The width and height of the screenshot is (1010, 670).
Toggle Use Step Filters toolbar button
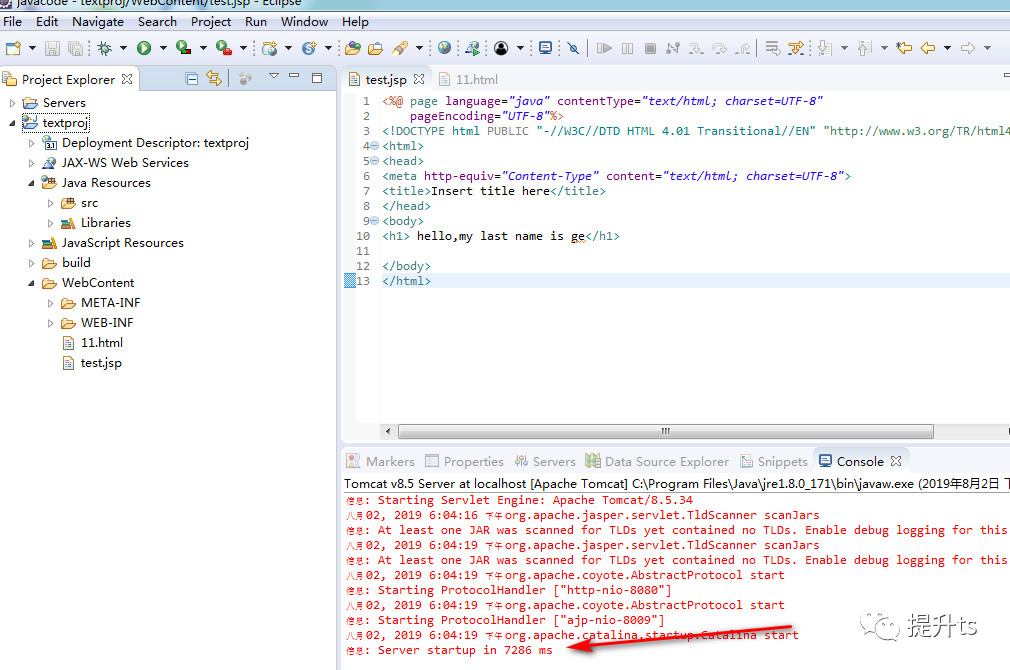click(796, 48)
